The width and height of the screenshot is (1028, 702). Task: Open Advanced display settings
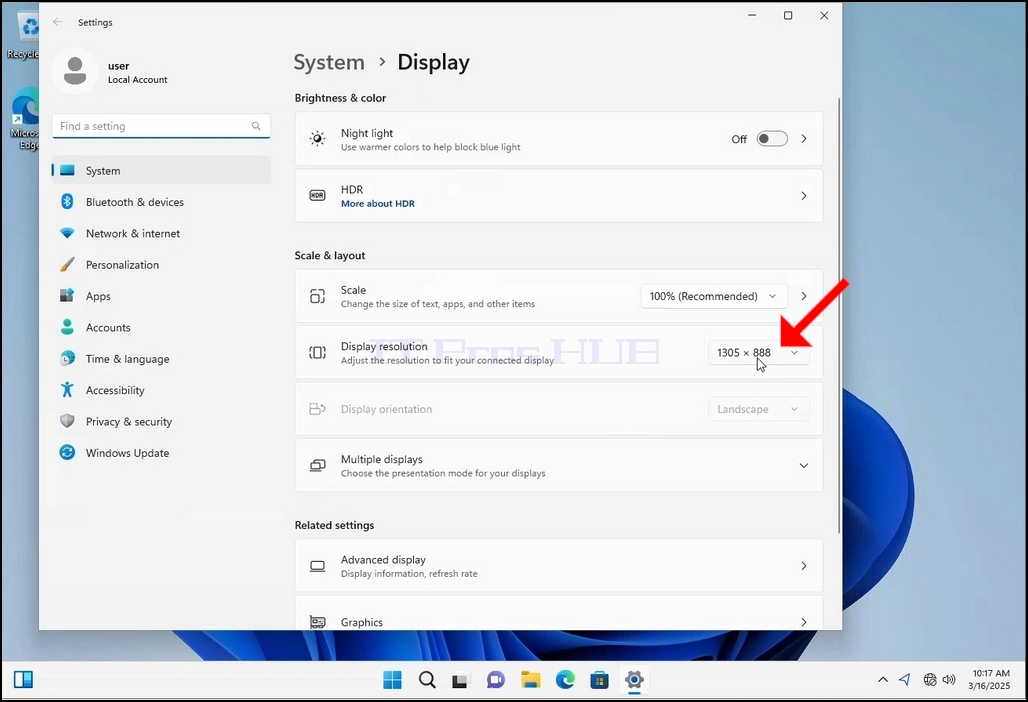559,566
